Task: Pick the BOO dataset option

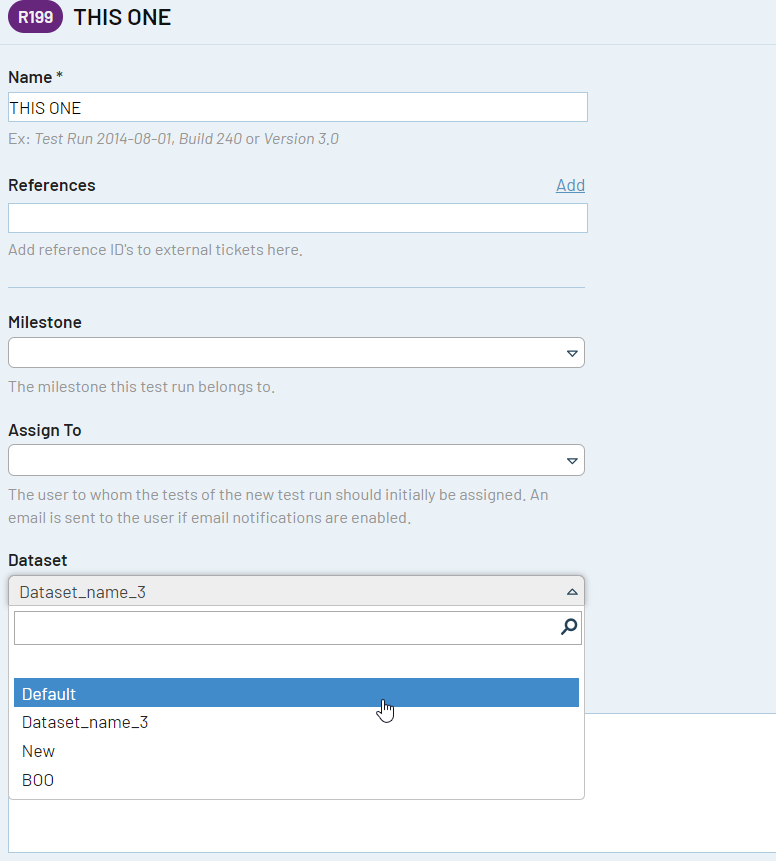Action: click(296, 780)
